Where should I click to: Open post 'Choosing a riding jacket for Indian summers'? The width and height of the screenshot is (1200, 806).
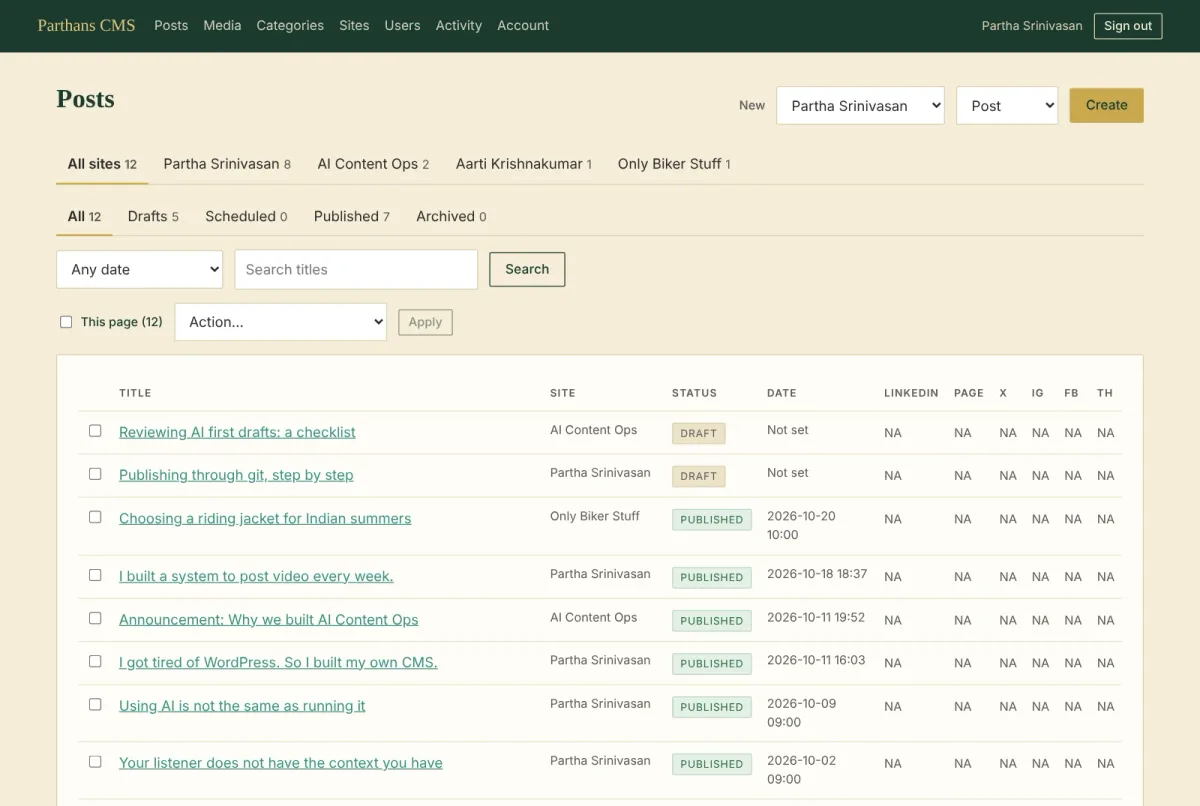coord(265,518)
